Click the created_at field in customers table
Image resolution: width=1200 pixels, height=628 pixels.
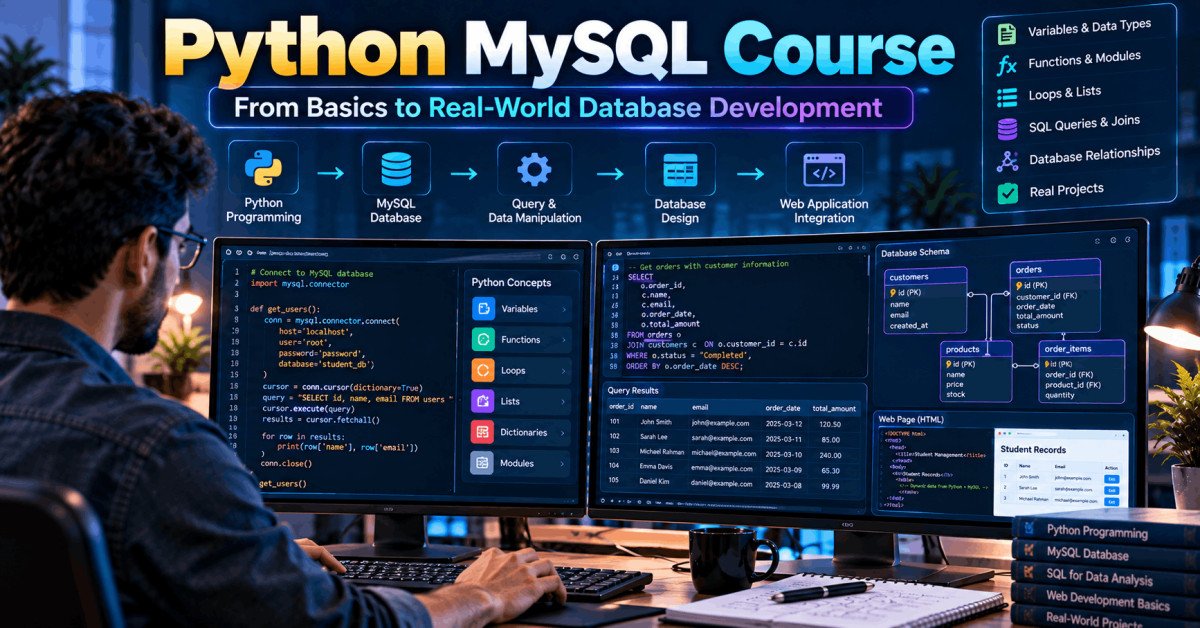point(909,325)
